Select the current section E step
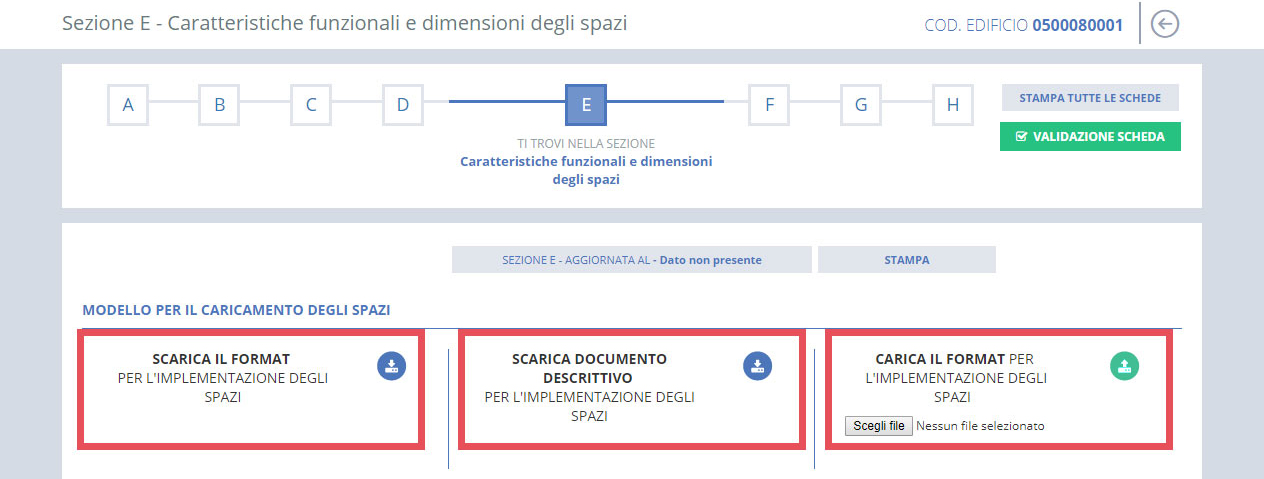 tap(586, 105)
